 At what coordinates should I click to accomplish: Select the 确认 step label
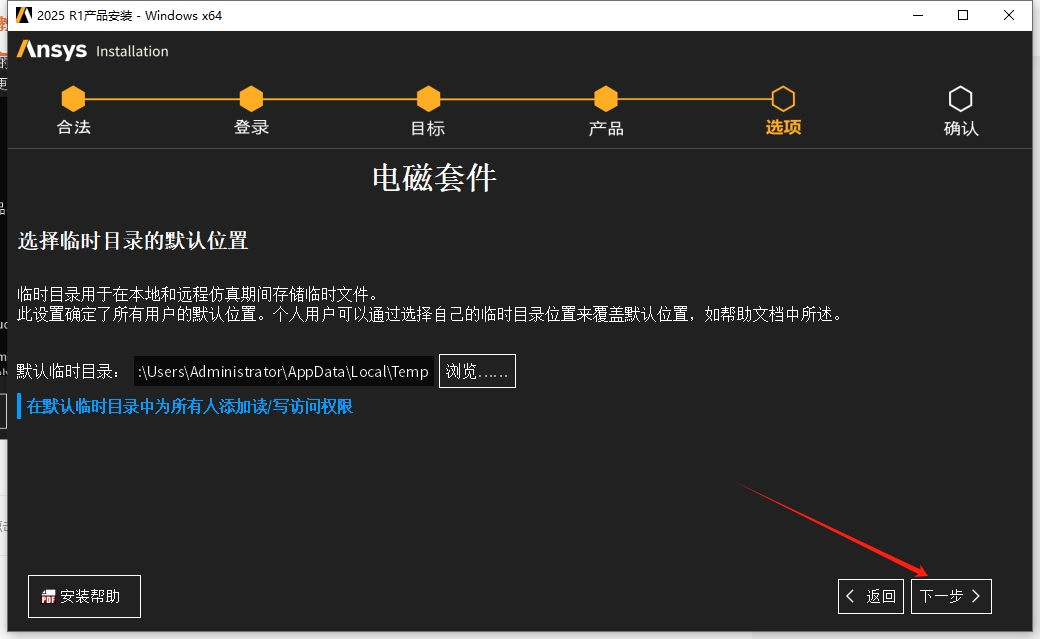[961, 128]
